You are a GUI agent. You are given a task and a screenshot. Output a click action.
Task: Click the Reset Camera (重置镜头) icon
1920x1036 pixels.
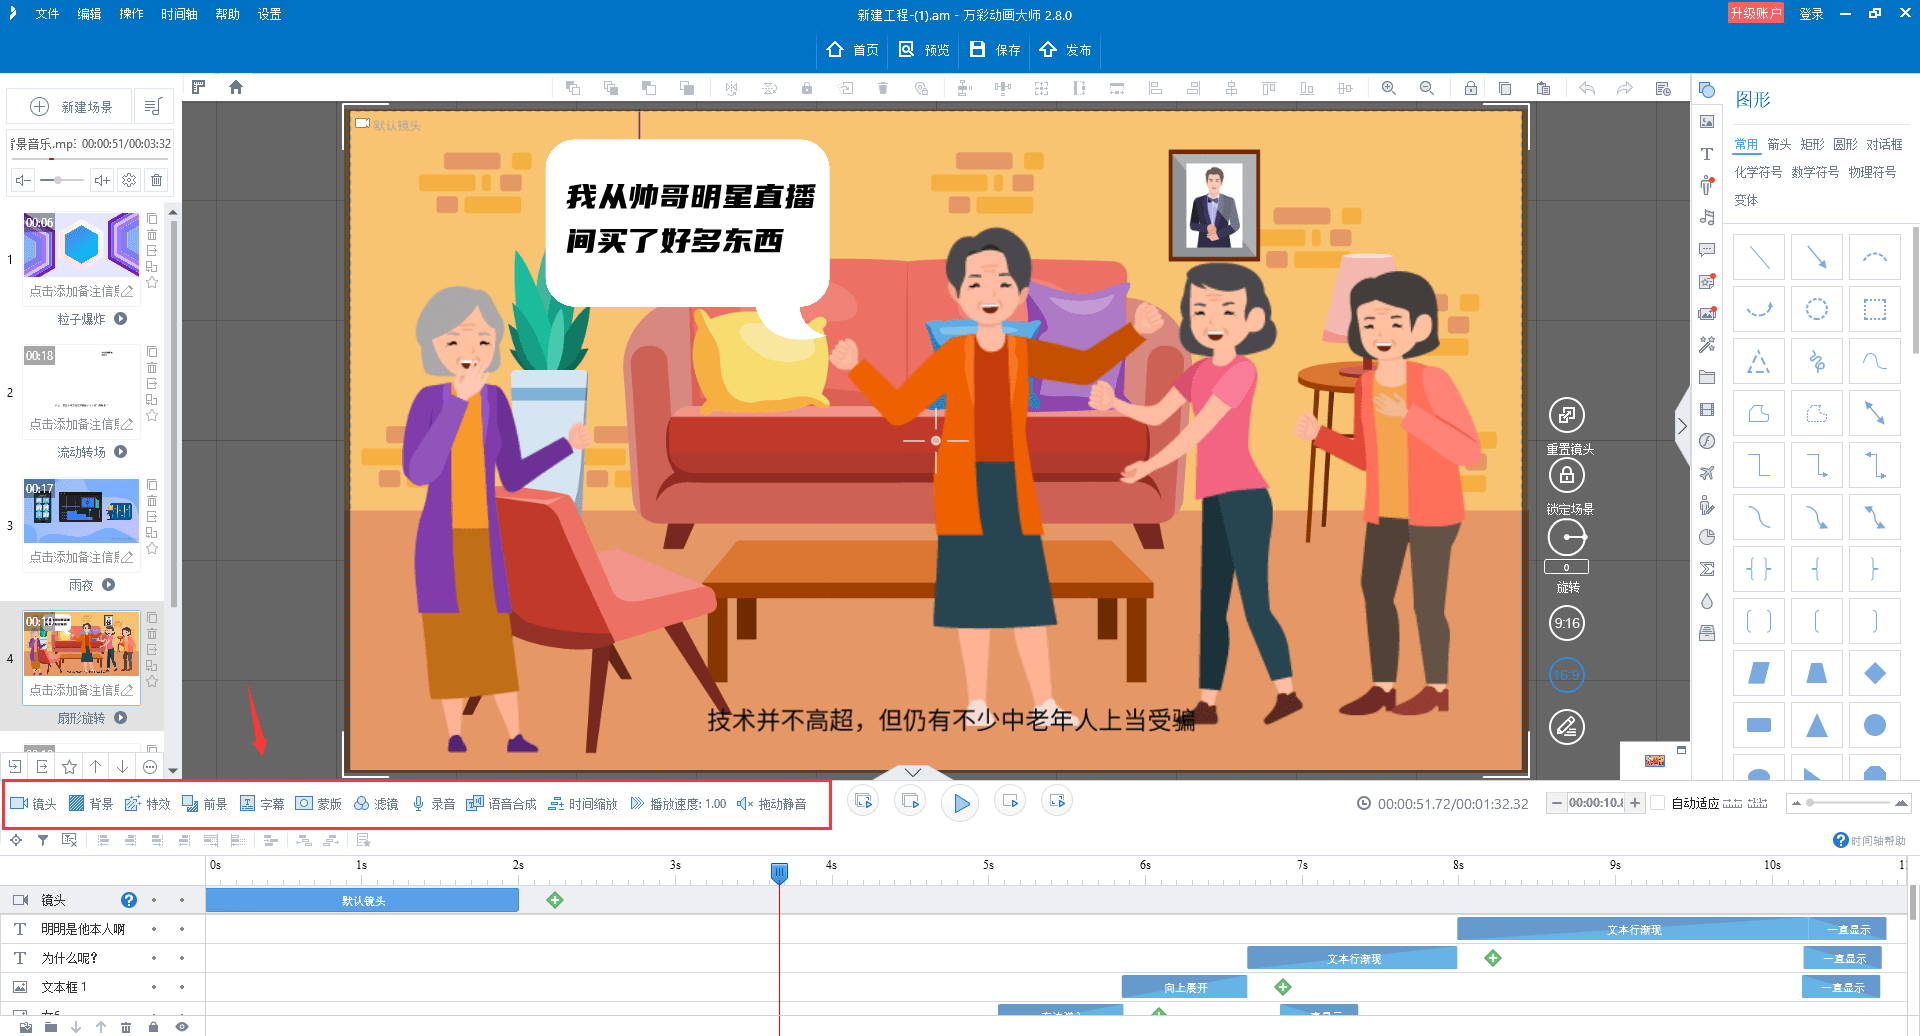click(1566, 415)
